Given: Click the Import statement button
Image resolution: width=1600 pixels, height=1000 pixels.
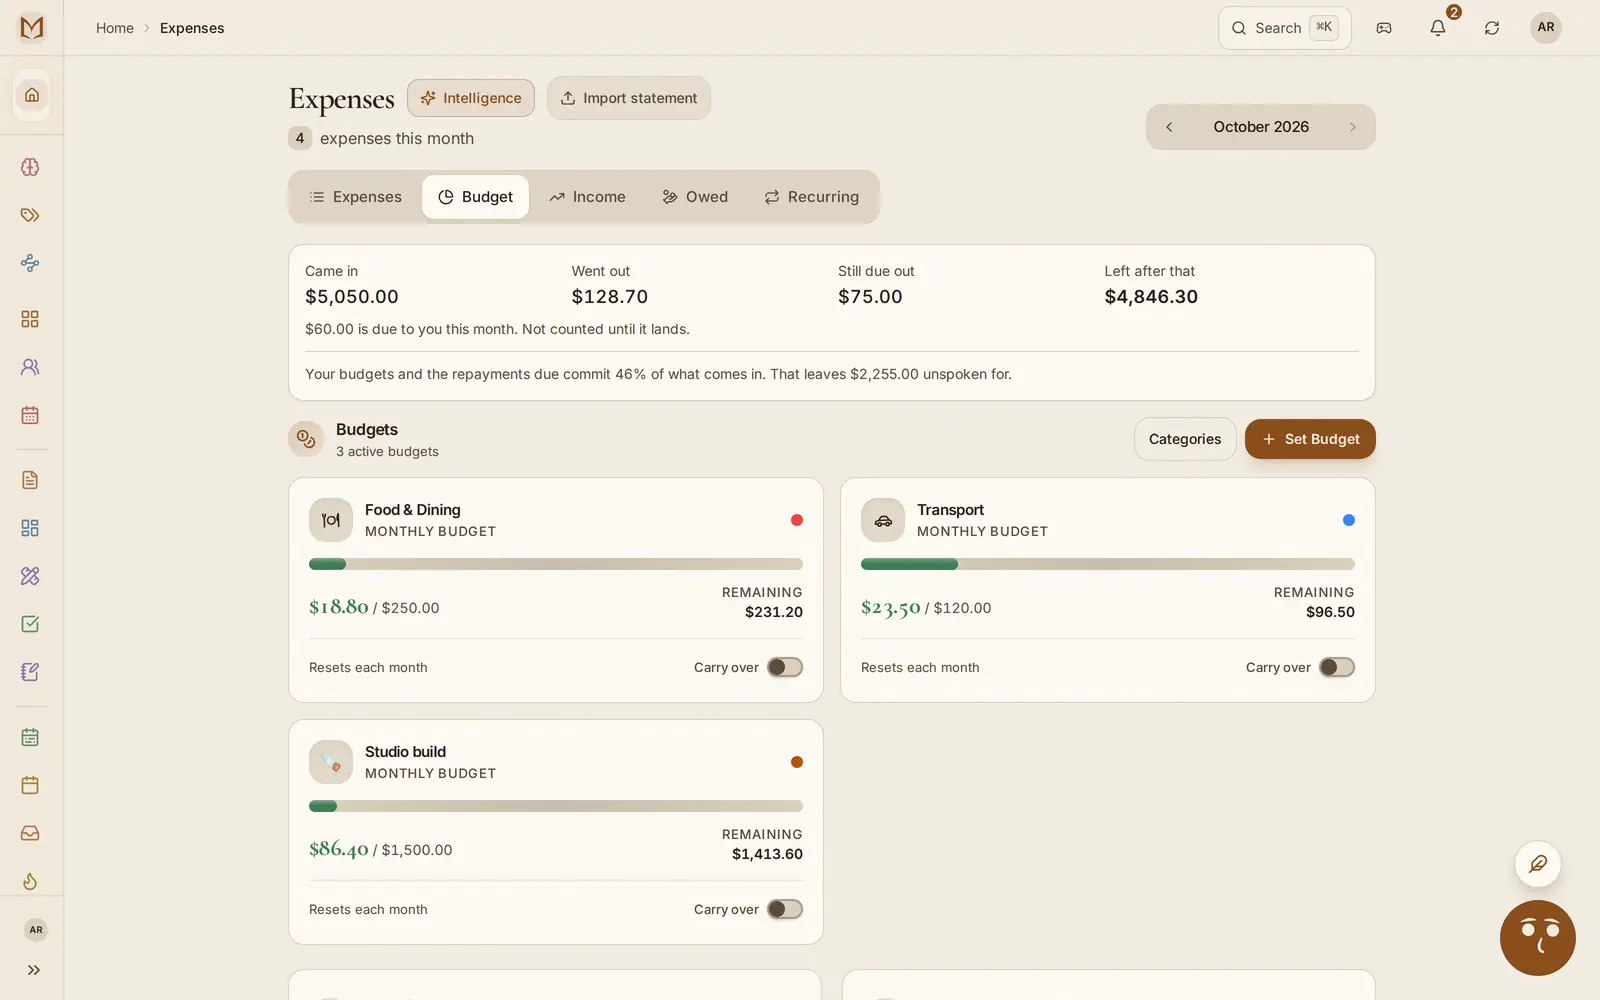Looking at the screenshot, I should click(629, 98).
